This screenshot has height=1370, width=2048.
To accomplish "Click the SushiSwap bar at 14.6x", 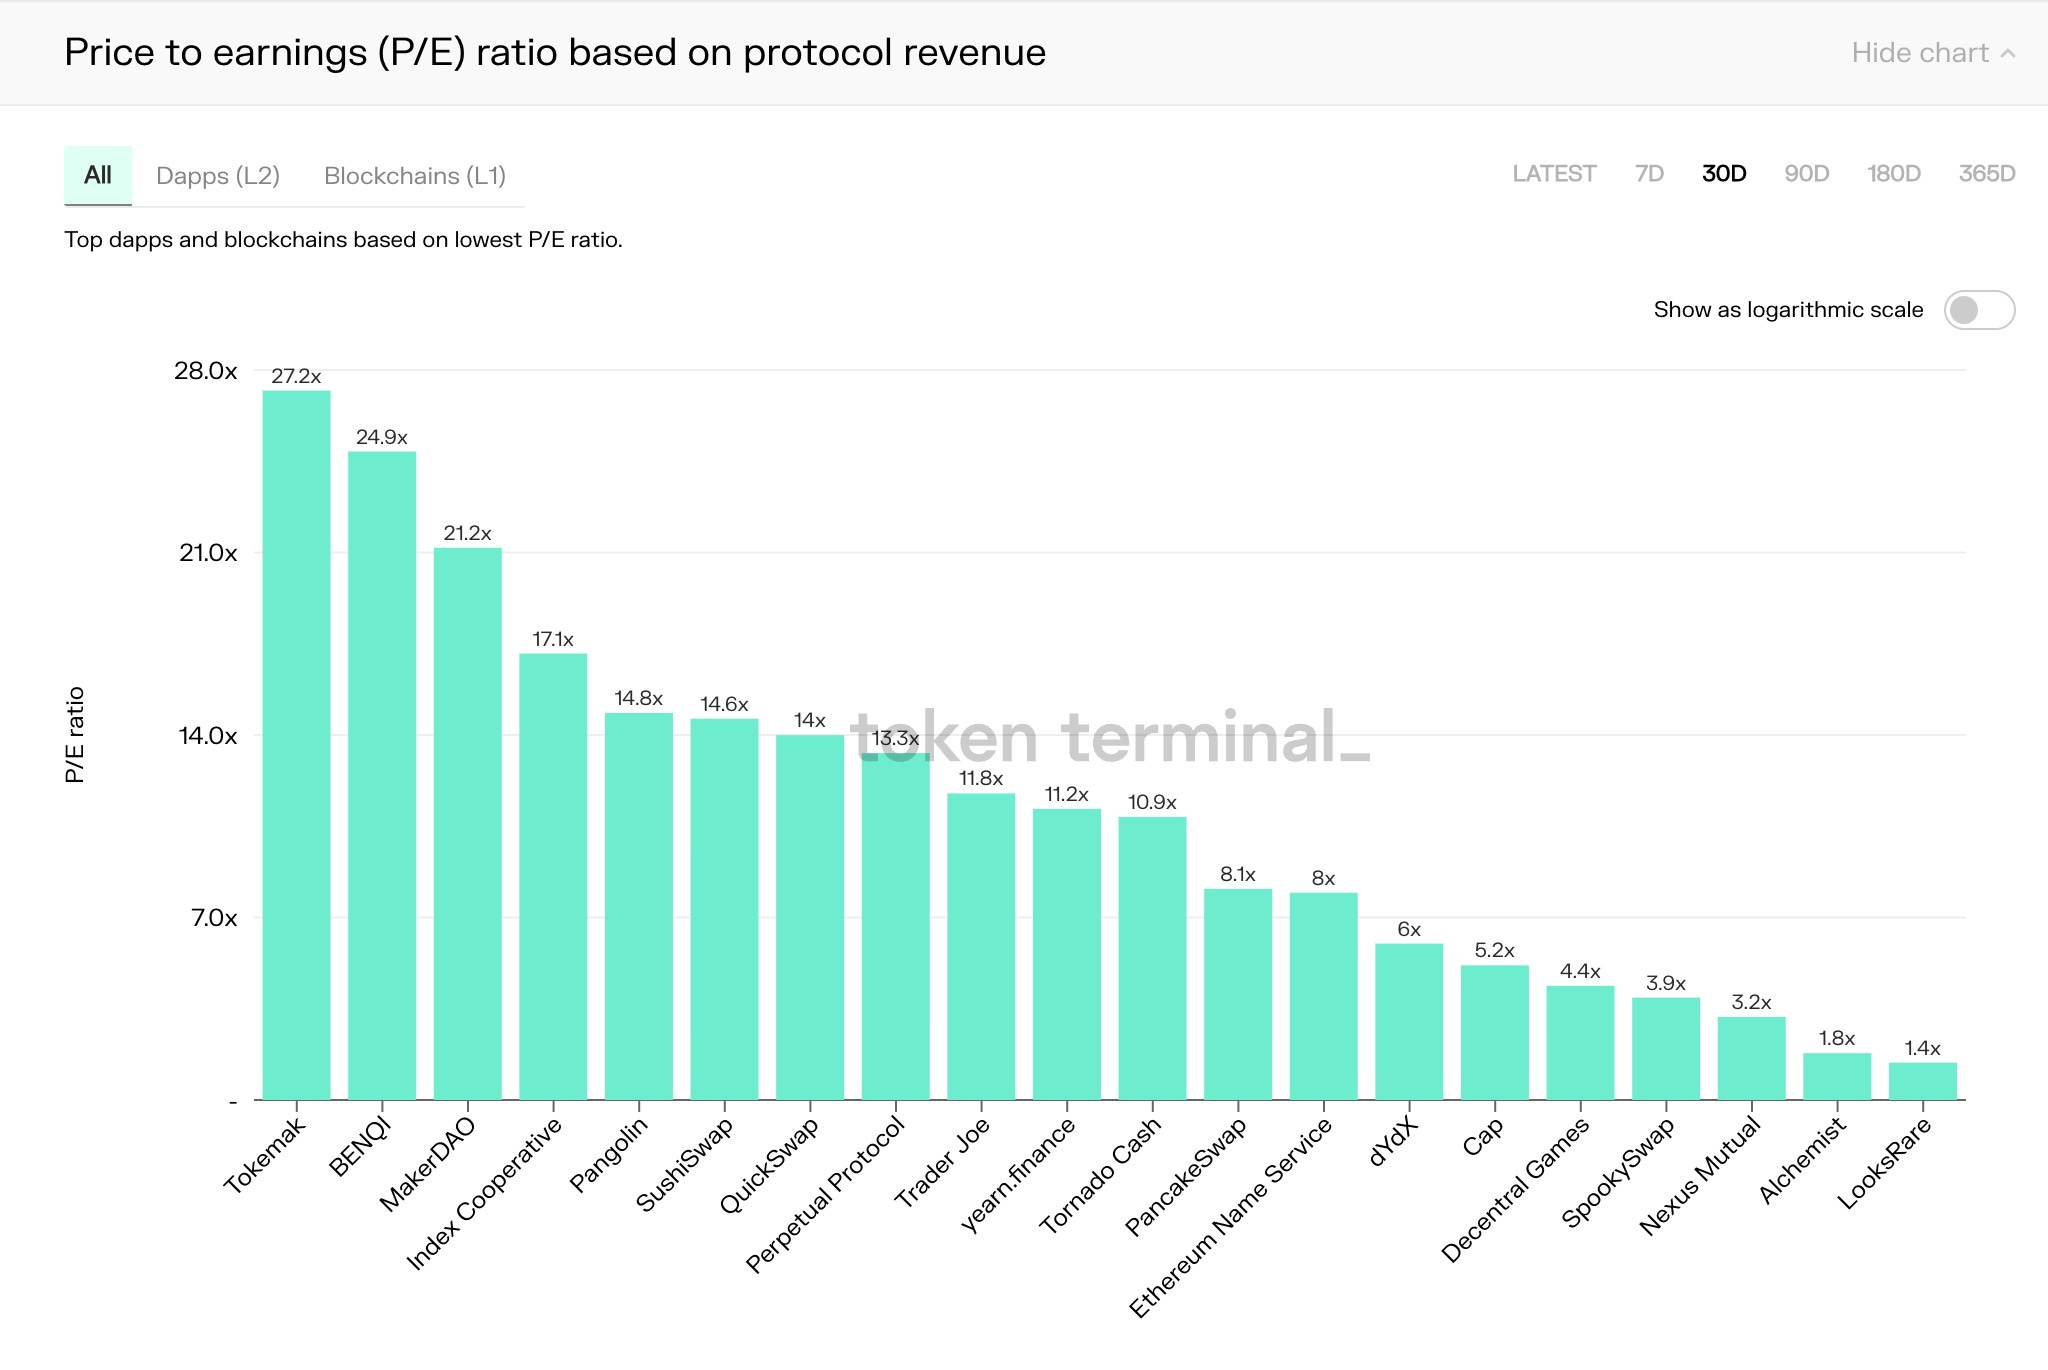I will (x=724, y=909).
